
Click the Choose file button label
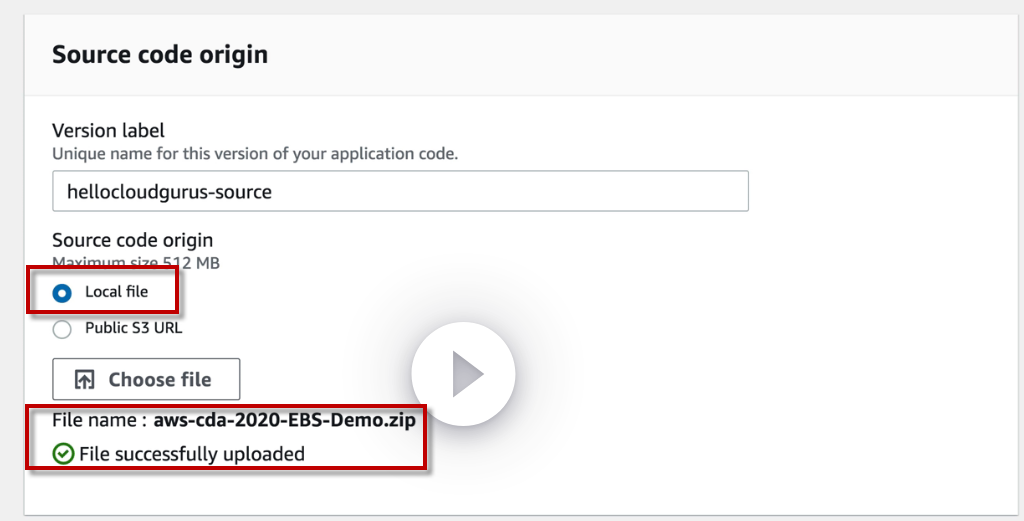pos(160,380)
